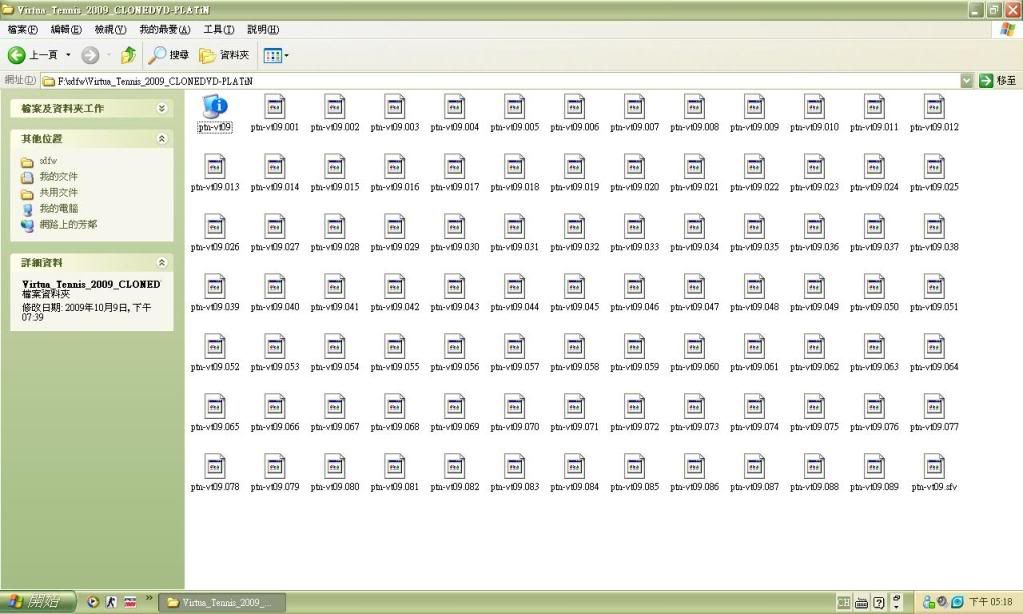Image resolution: width=1023 pixels, height=614 pixels.
Task: Select the ptn-vt09 info file icon
Action: (x=215, y=106)
